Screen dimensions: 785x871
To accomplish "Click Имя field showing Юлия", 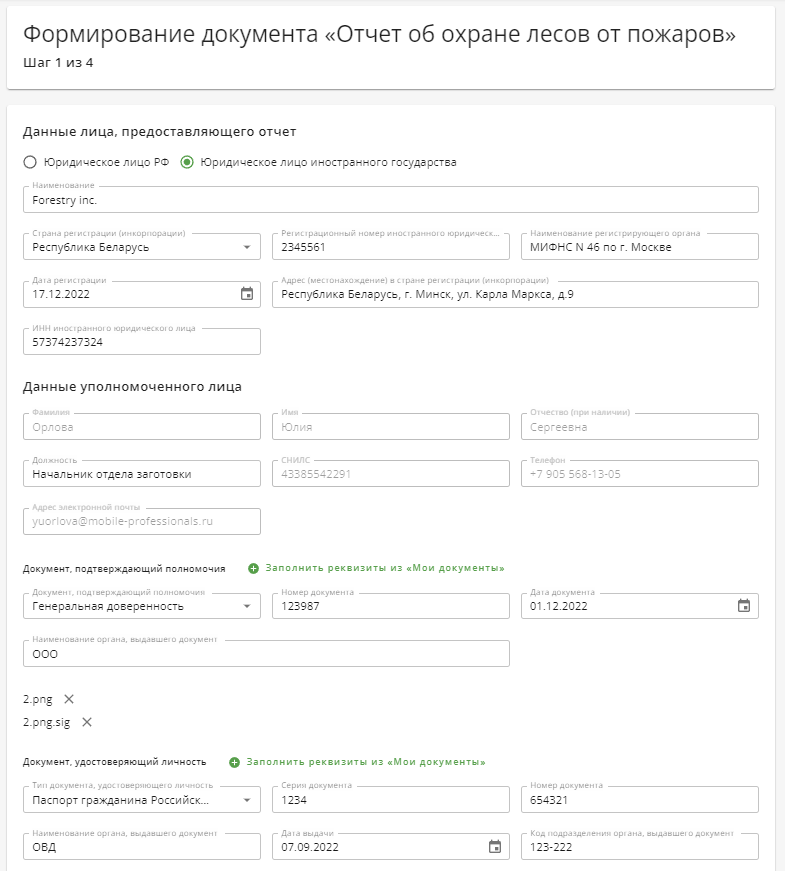I will pyautogui.click(x=391, y=427).
